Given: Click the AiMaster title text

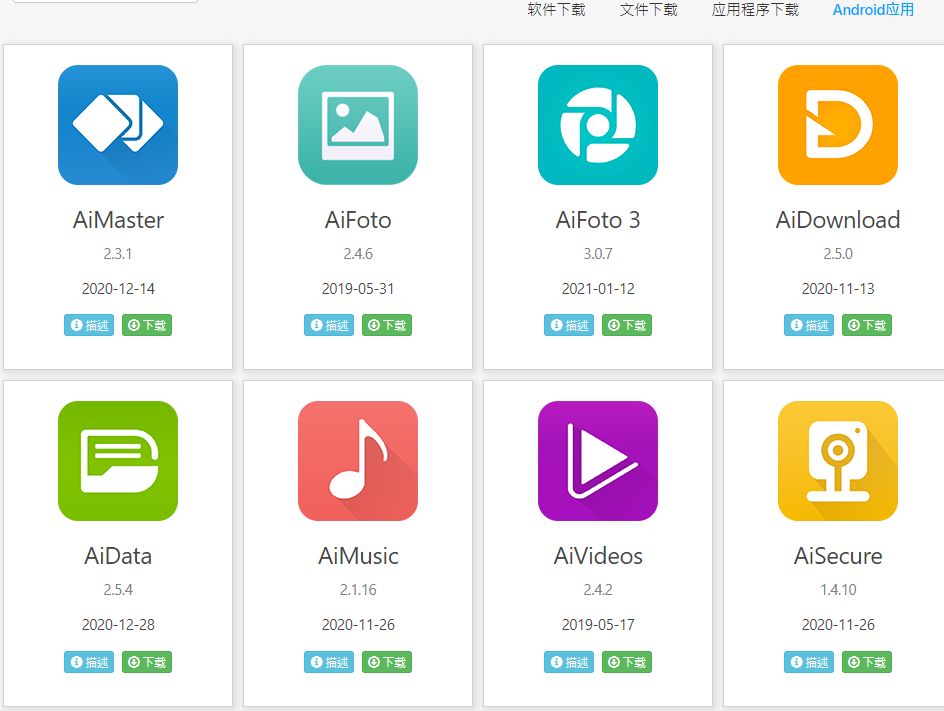Looking at the screenshot, I should pos(118,220).
